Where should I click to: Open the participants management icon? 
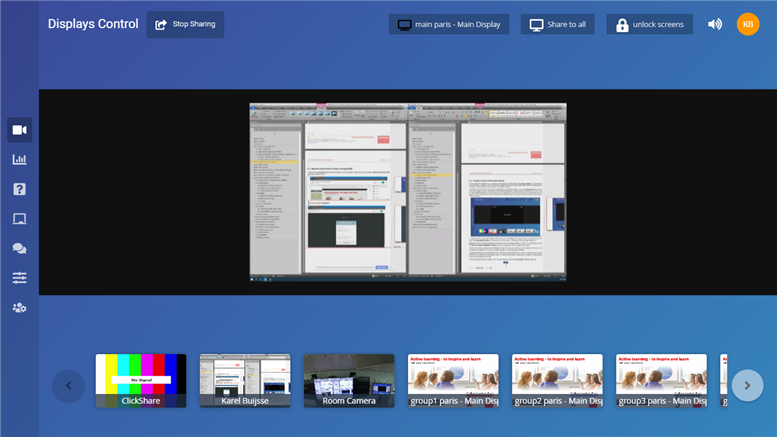coord(19,307)
